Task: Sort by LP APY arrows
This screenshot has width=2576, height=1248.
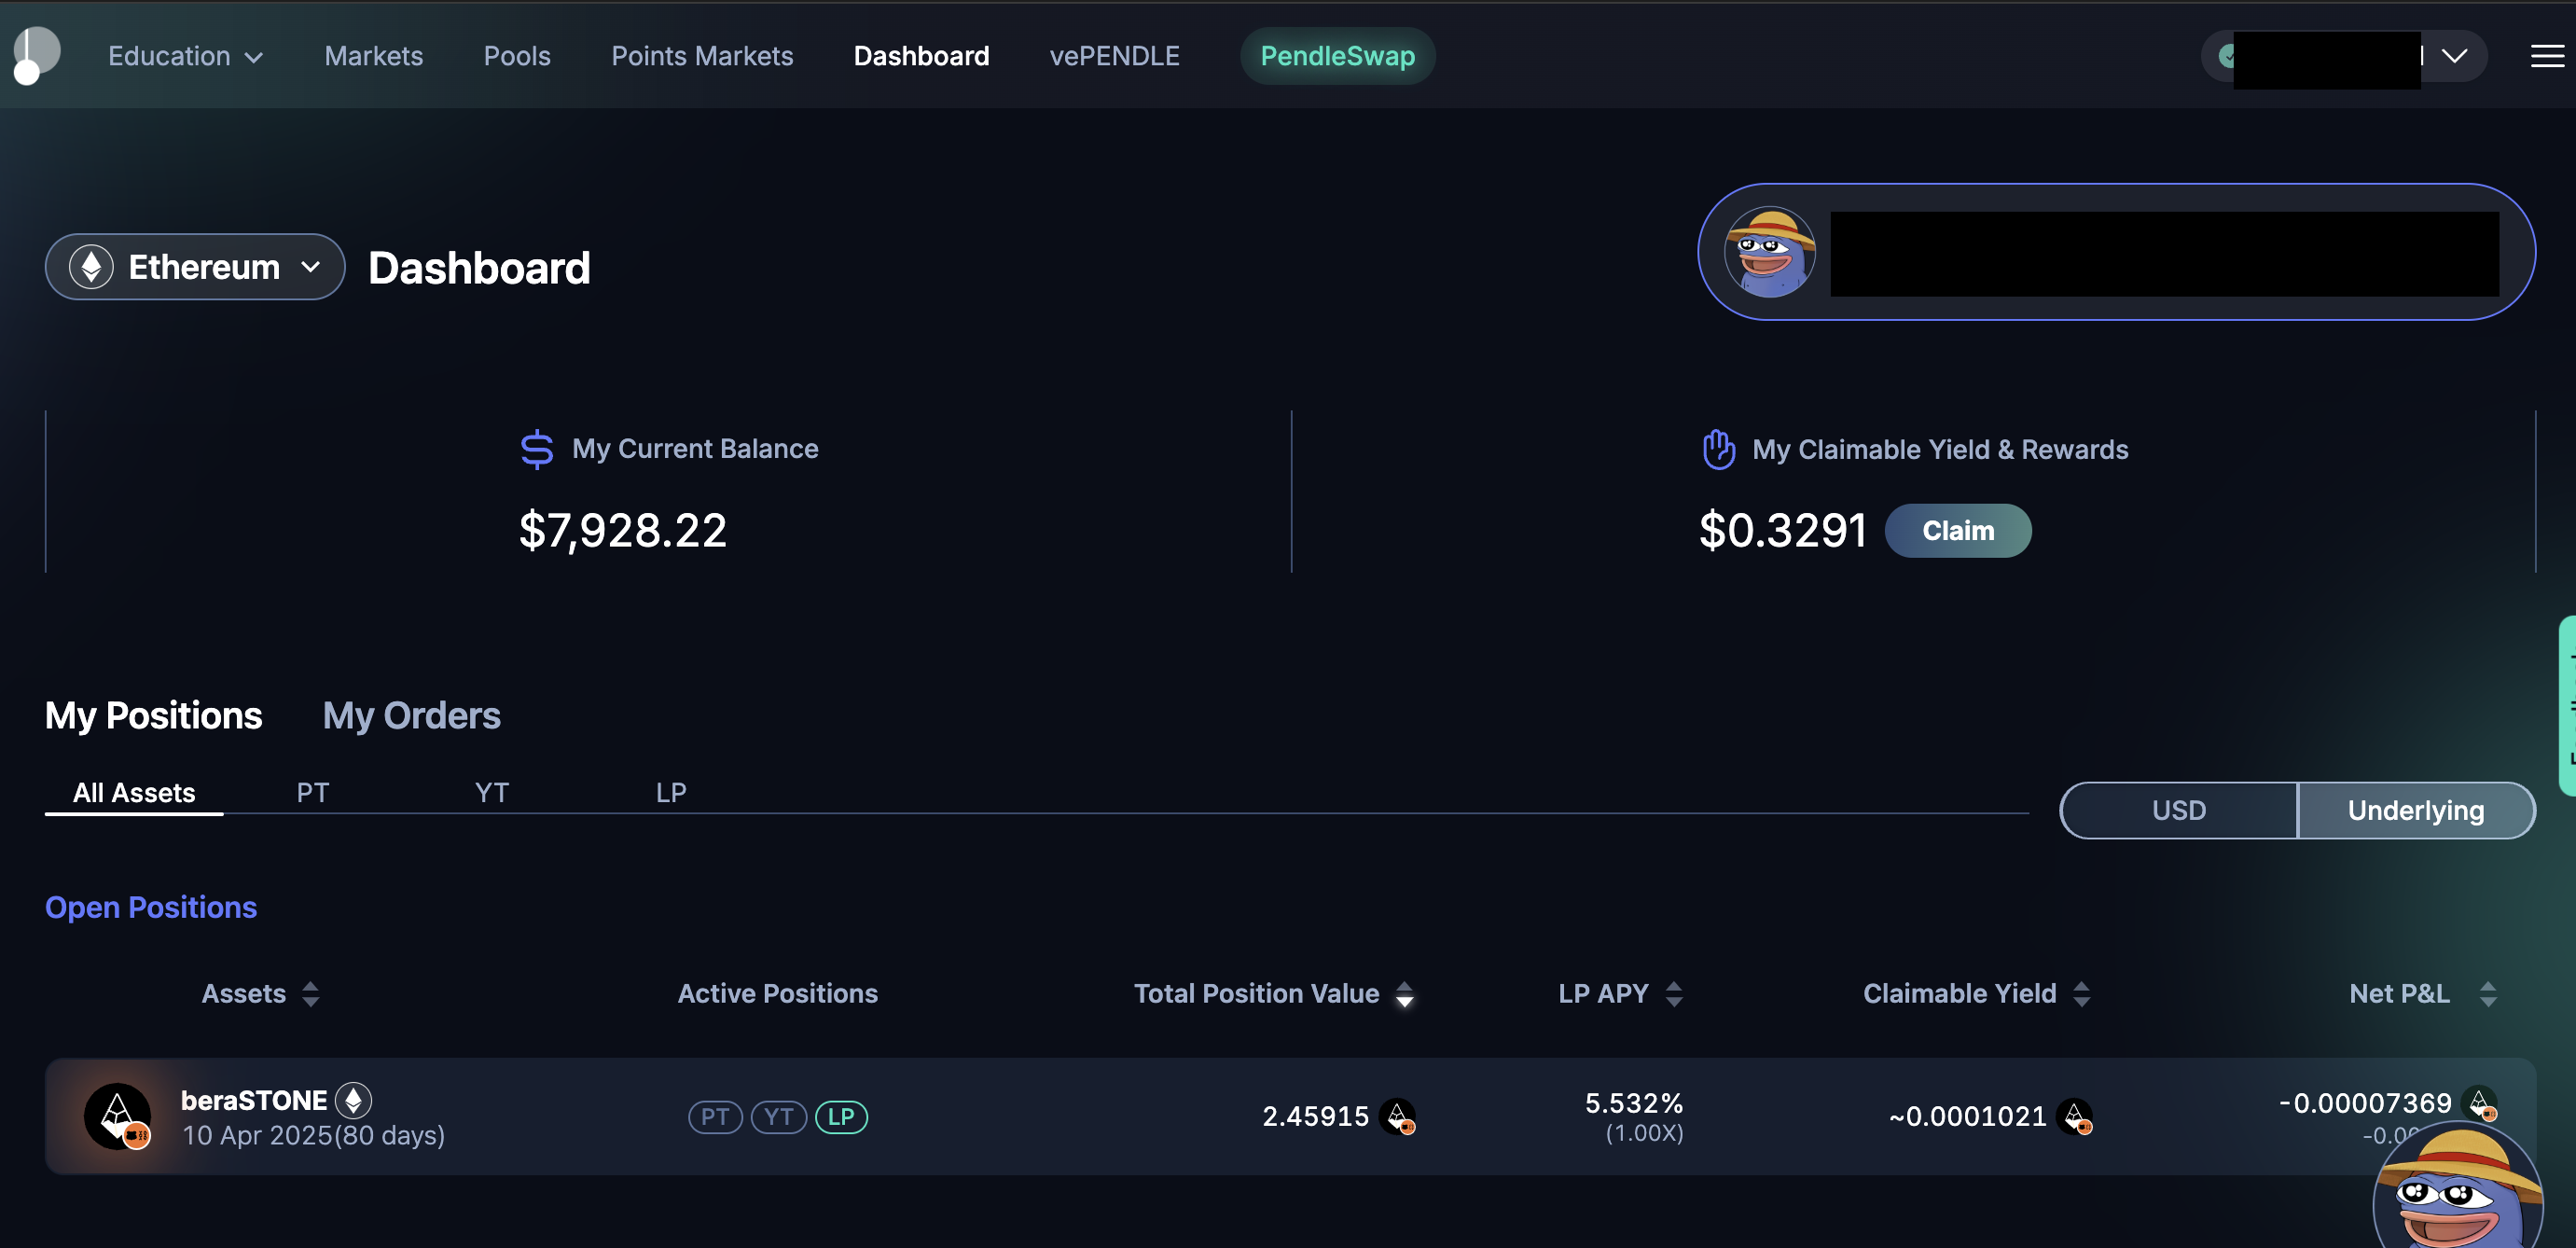Action: (1674, 994)
